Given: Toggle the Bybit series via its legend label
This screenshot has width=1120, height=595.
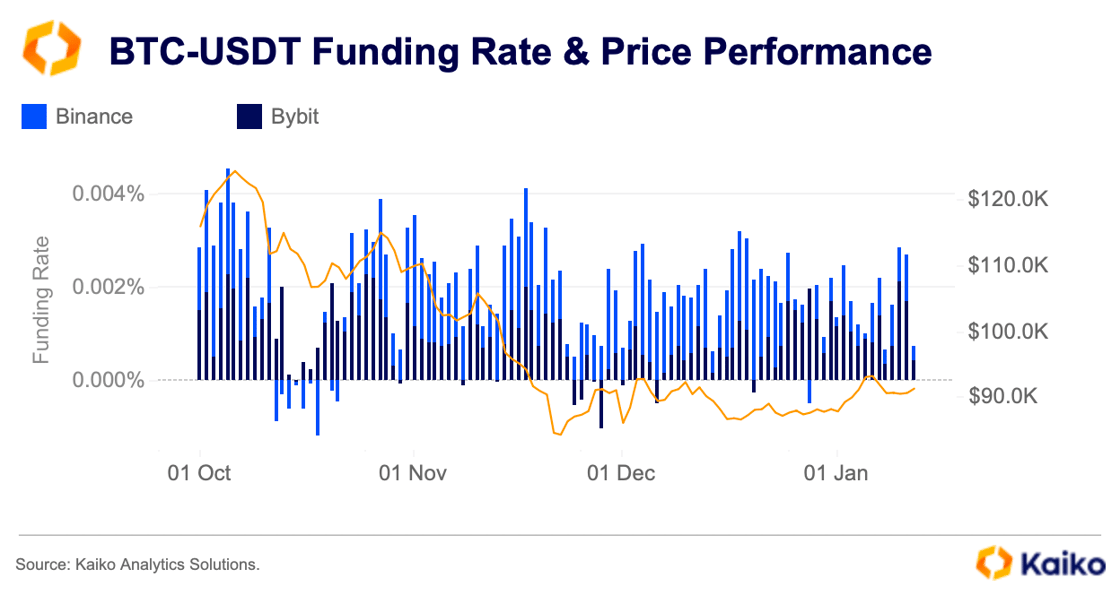Looking at the screenshot, I should [295, 117].
